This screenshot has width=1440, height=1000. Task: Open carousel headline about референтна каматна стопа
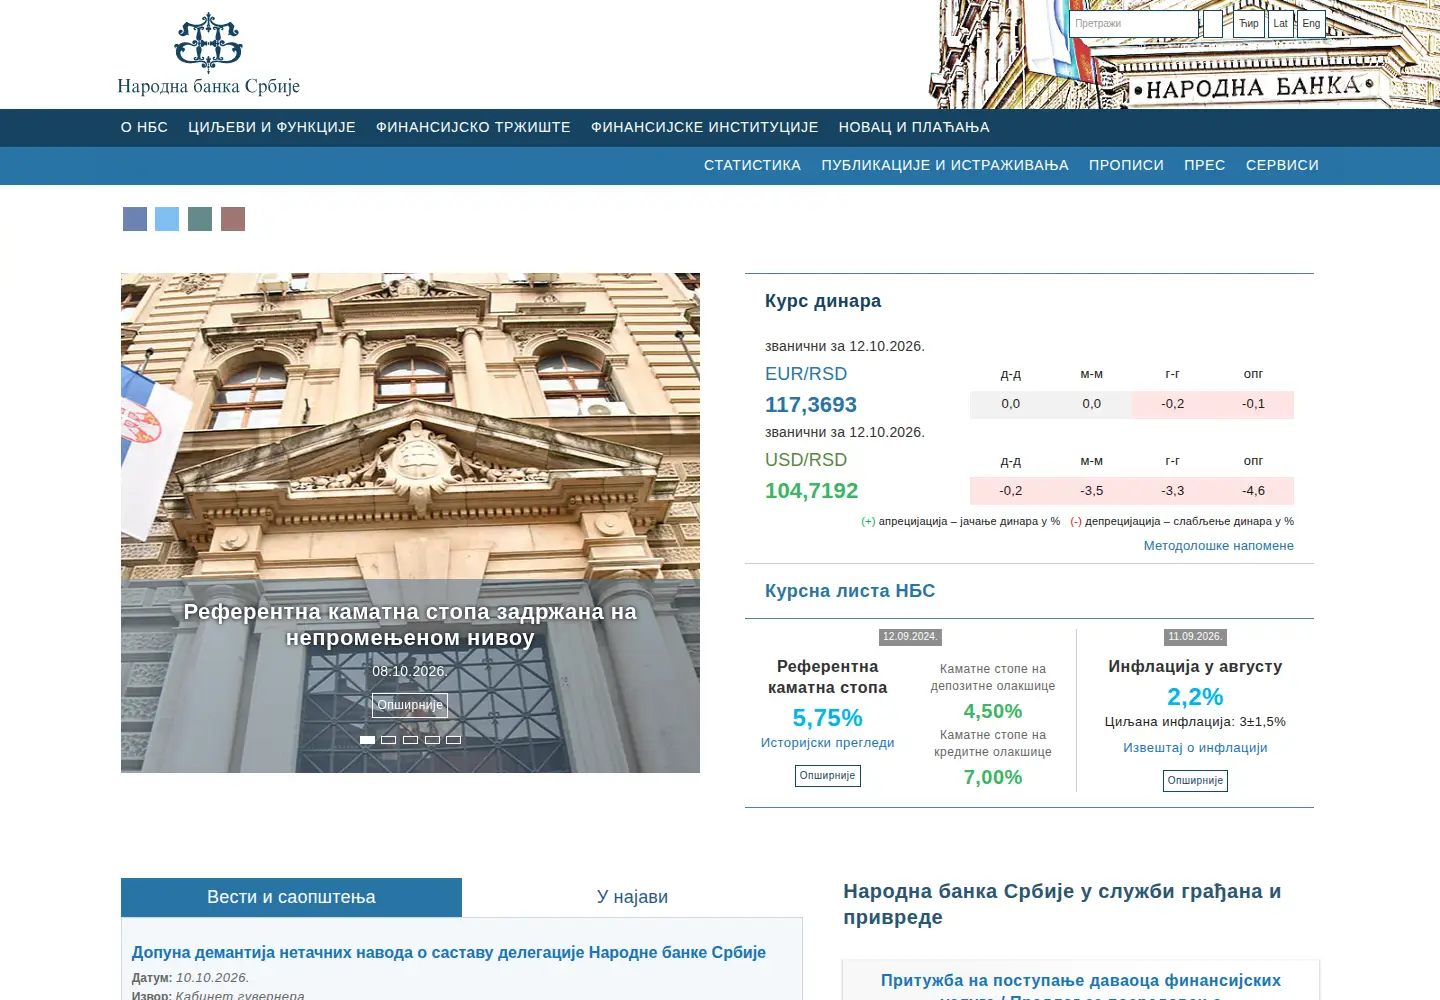pyautogui.click(x=410, y=624)
